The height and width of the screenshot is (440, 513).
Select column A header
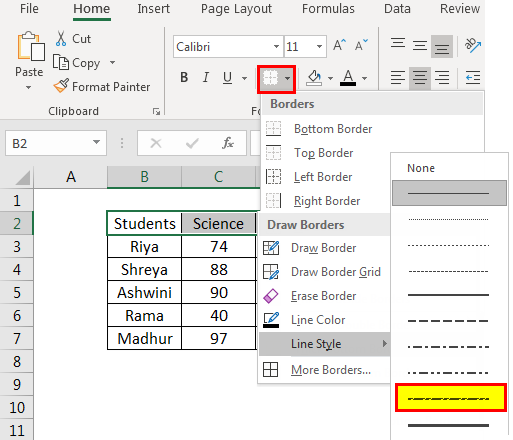point(70,177)
